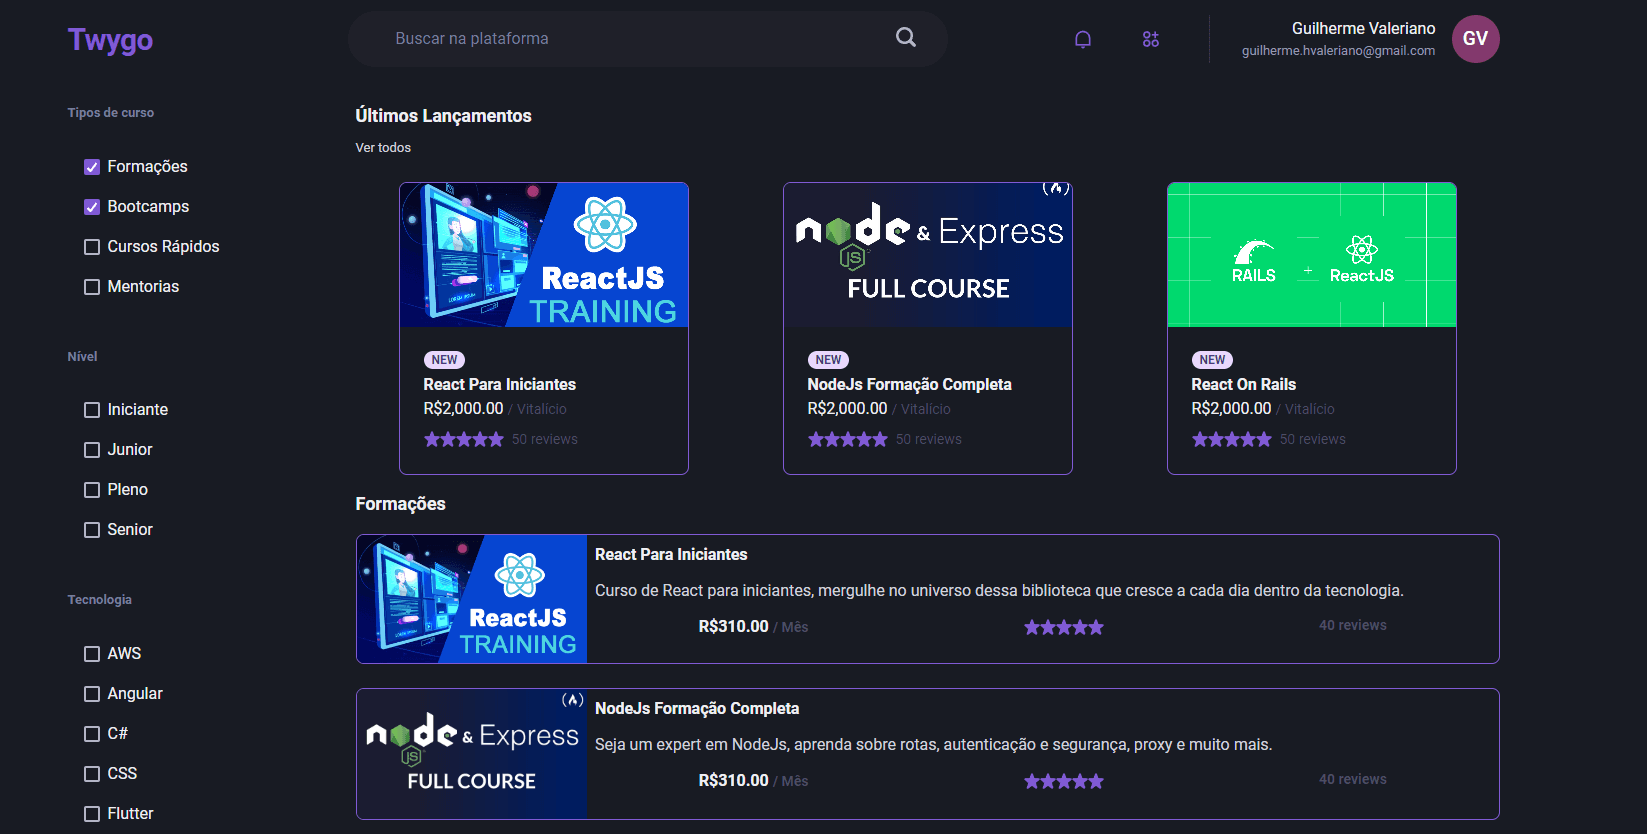
Task: Open ReactJS Training thumbnail in Formações list
Action: point(472,599)
